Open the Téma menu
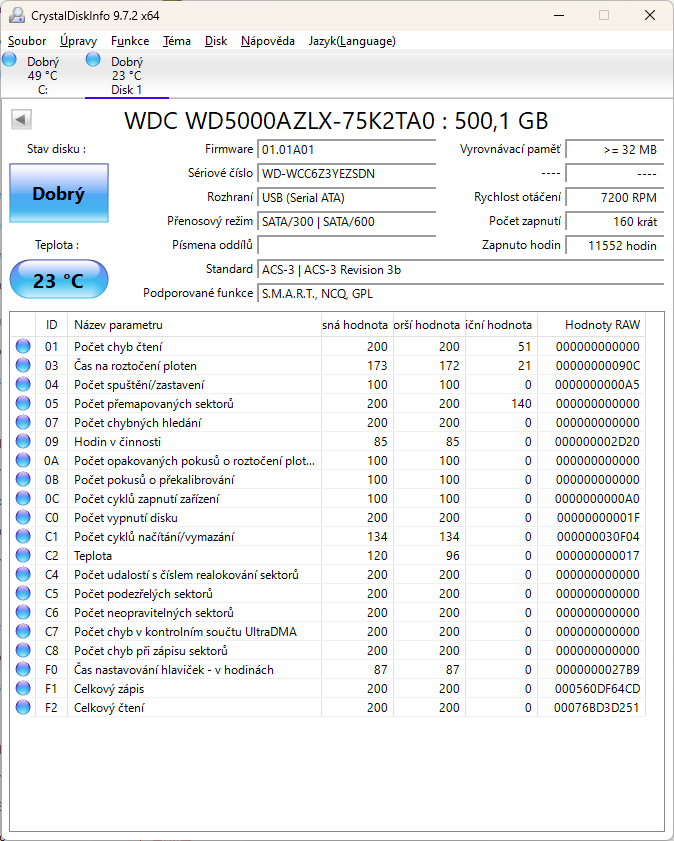 tap(177, 41)
